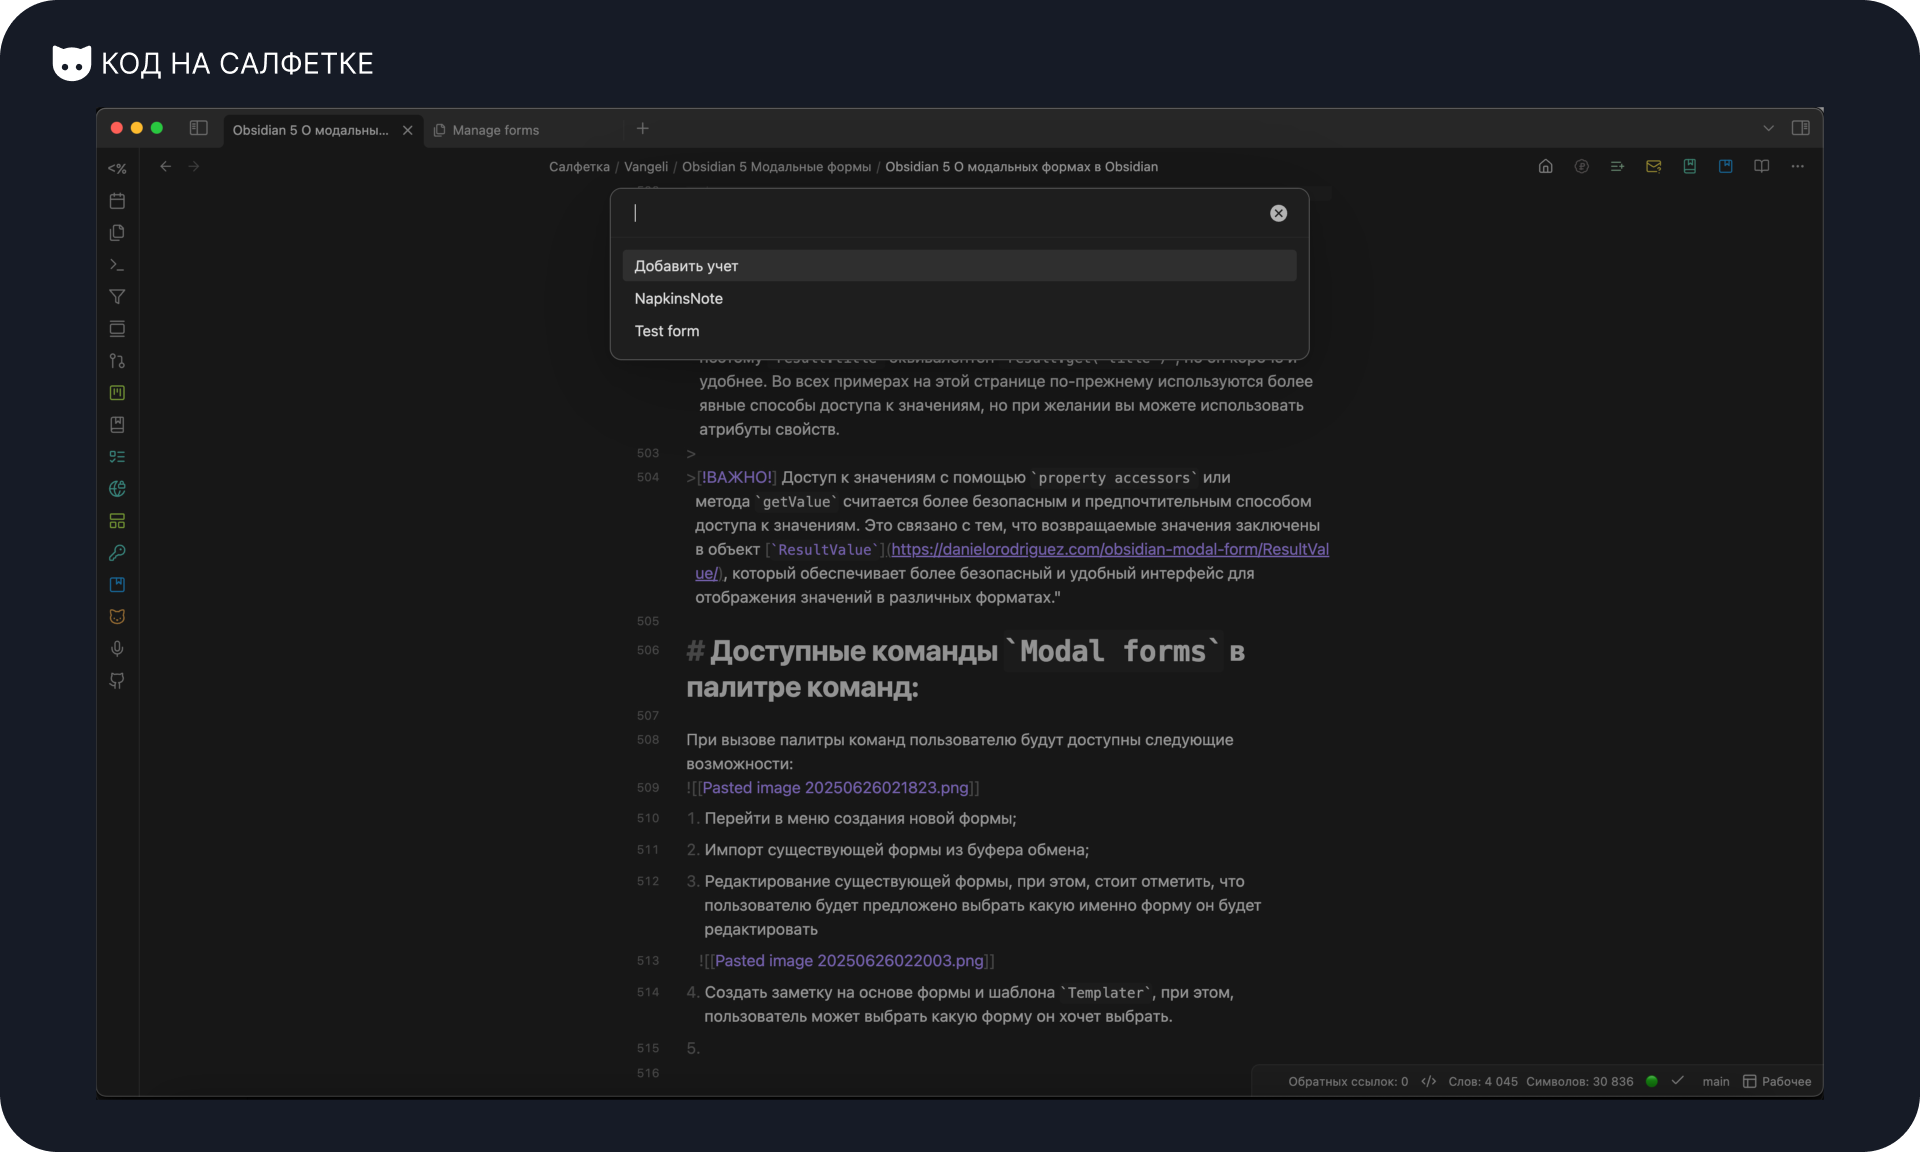Click the ResultValue inline code text
Viewport: 1920px width, 1152px height.
pyautogui.click(x=824, y=550)
